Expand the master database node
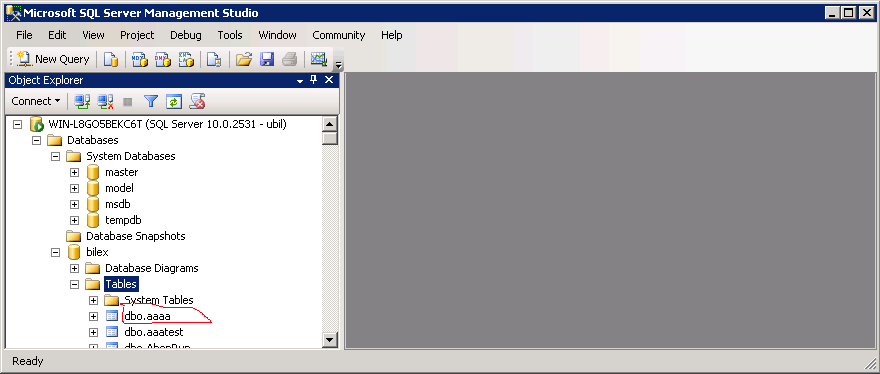Viewport: 880px width, 374px height. tap(74, 172)
